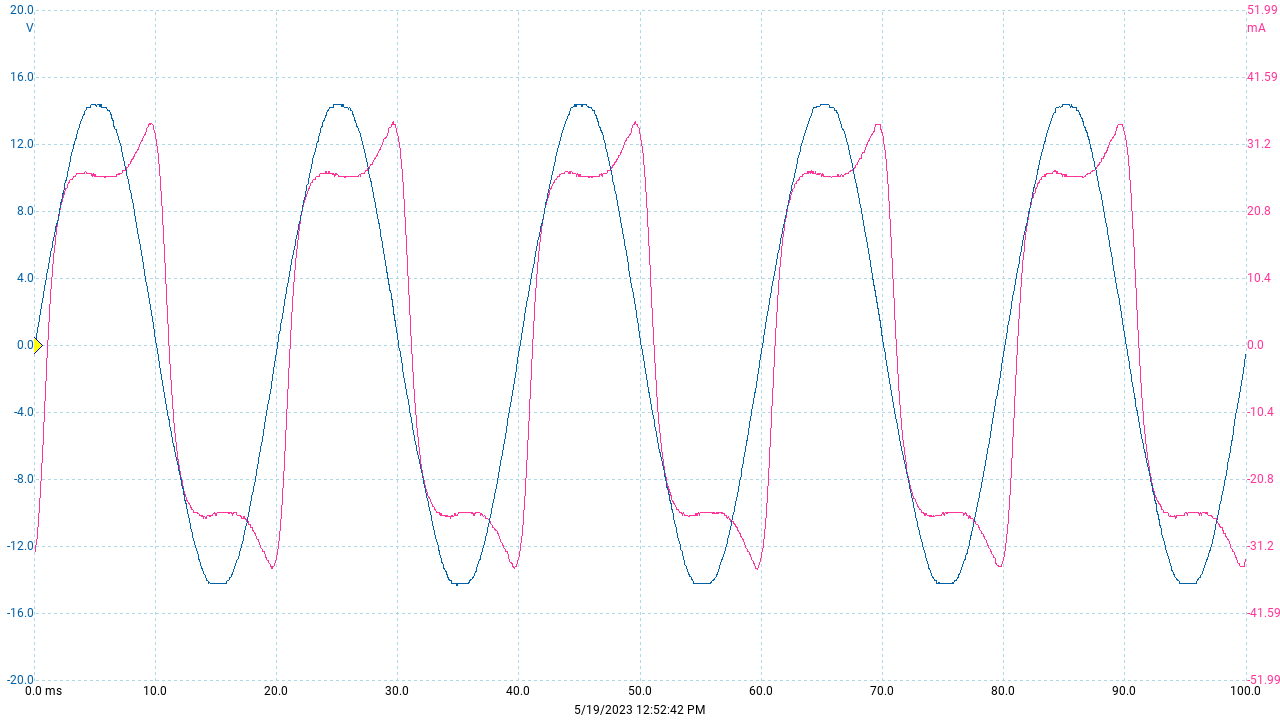
Task: Click the 8.0 voltage axis label
Action: [x=25, y=211]
